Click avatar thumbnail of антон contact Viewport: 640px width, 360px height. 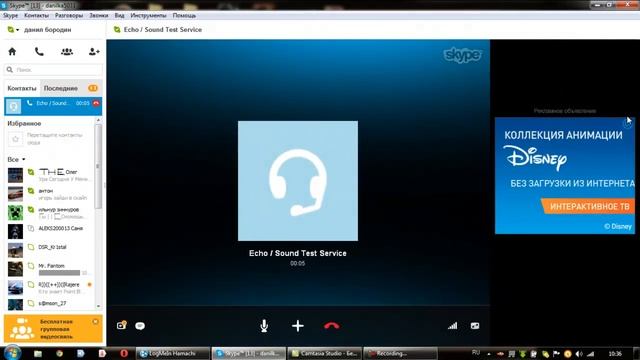[16, 194]
